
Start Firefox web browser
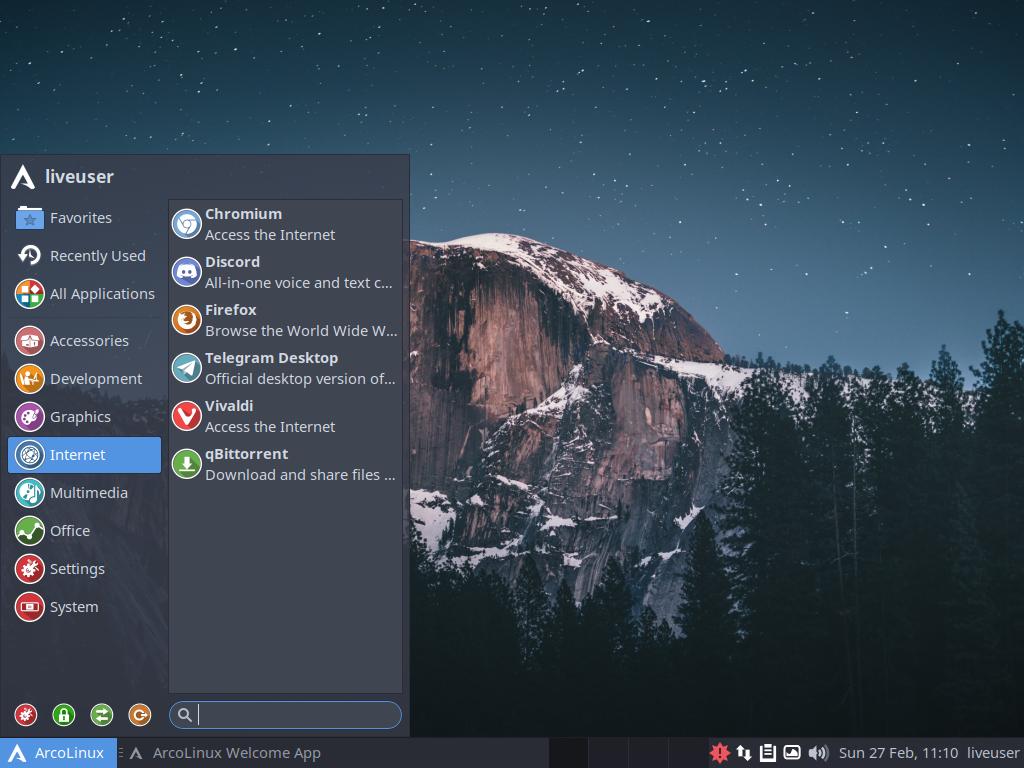click(285, 320)
